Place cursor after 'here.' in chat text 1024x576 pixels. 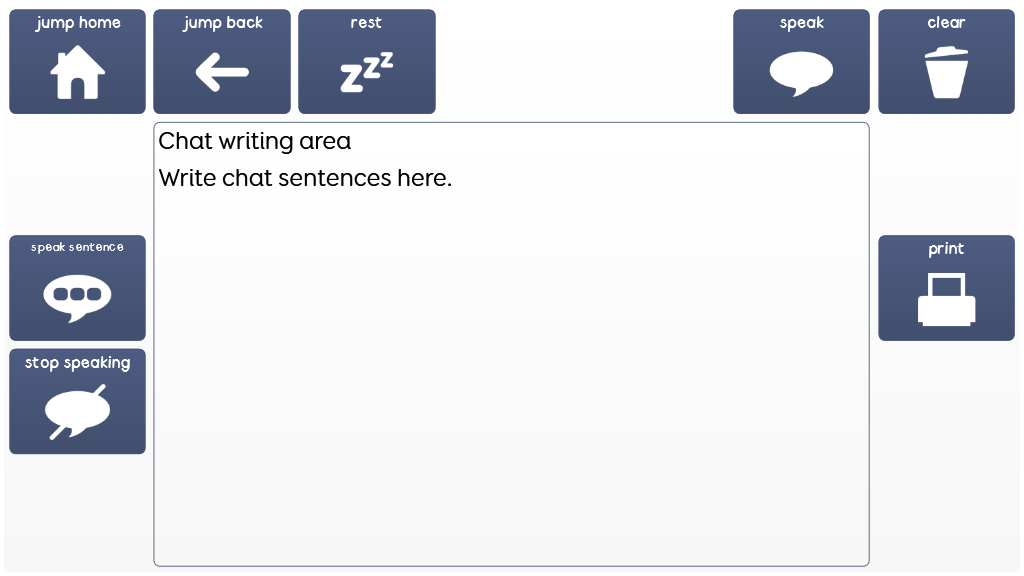[454, 179]
